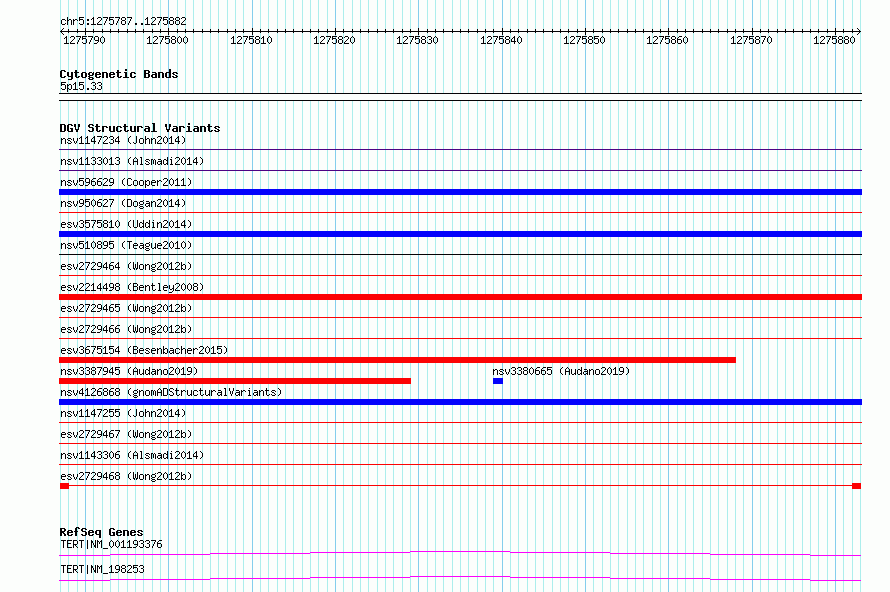Open variant nsv596629 (Cooper2011)

(x=126, y=182)
